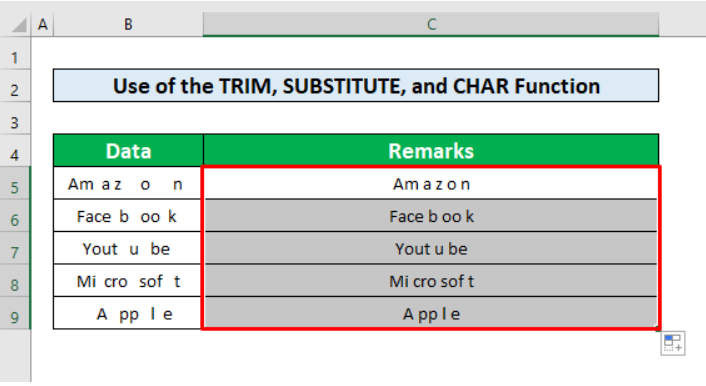This screenshot has width=706, height=386.
Task: Click the title cell about TRIM, SUBSTITUTE, CHAR
Action: [x=356, y=86]
